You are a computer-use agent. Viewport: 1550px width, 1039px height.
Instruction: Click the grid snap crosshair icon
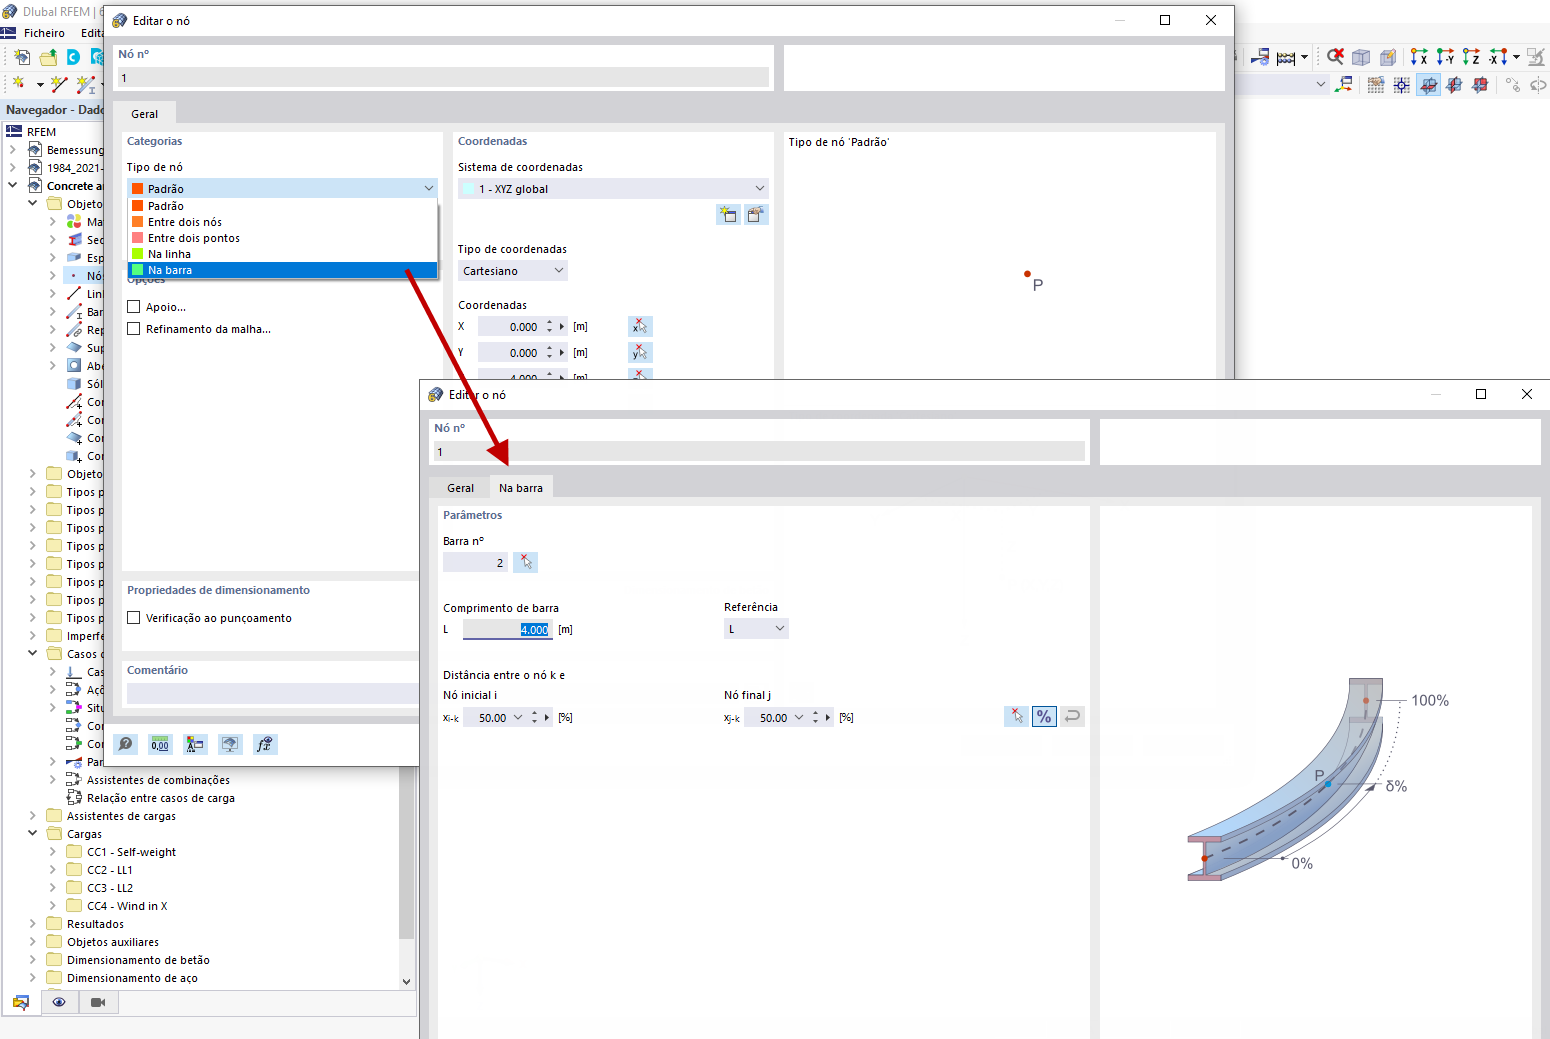point(1402,85)
